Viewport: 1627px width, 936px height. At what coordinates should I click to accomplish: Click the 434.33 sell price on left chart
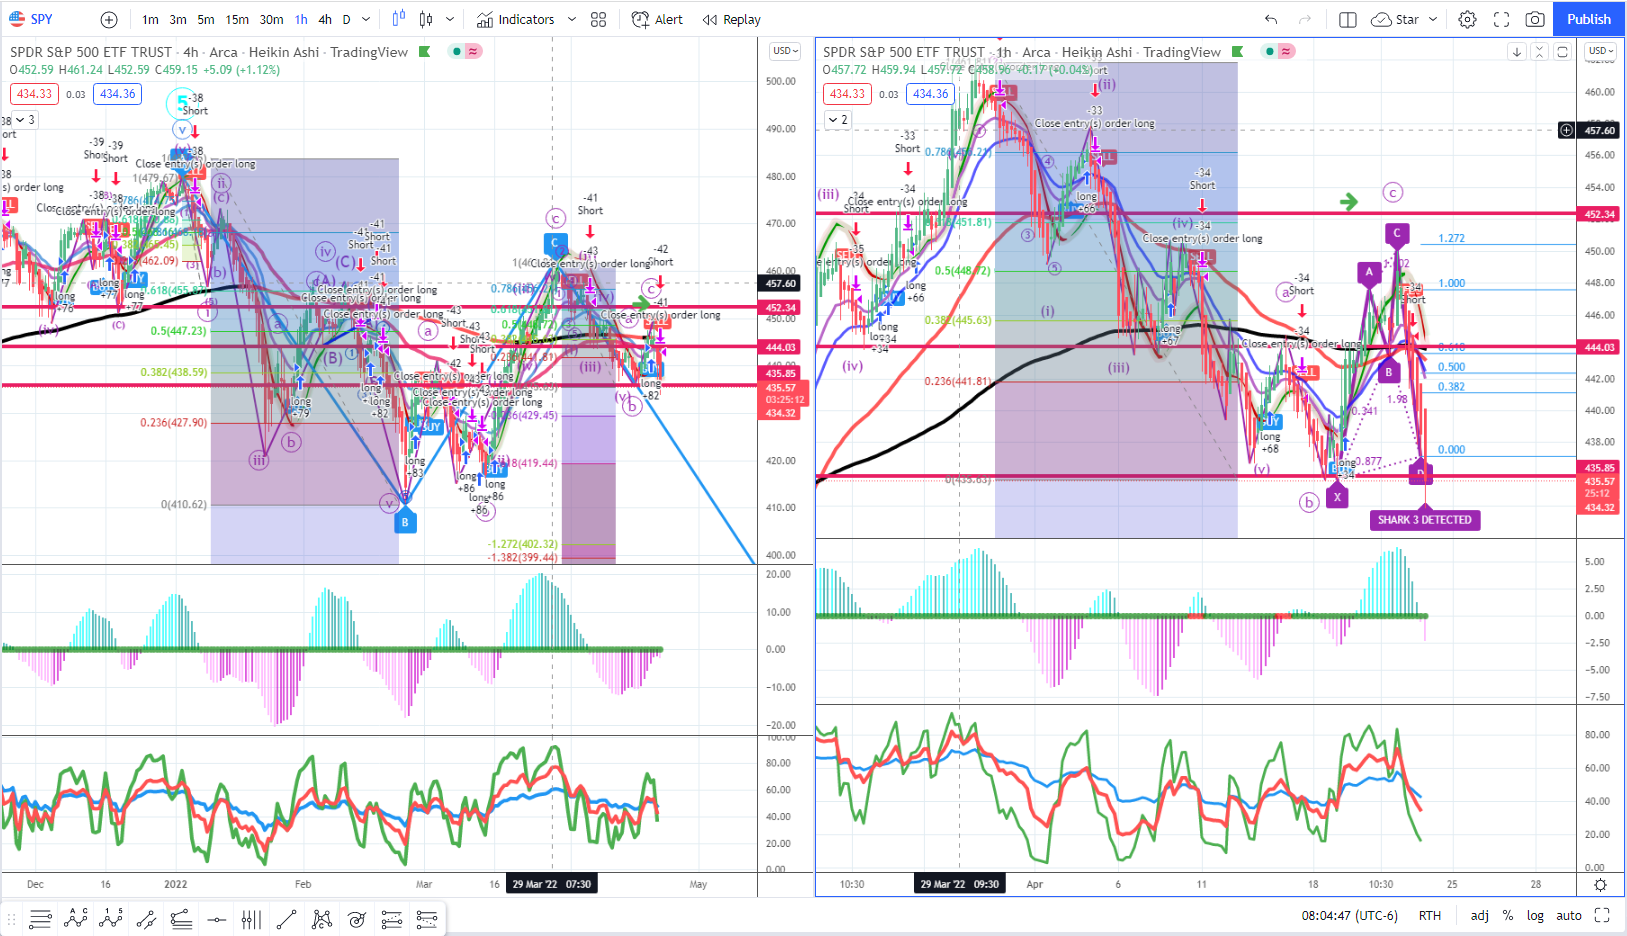35,94
